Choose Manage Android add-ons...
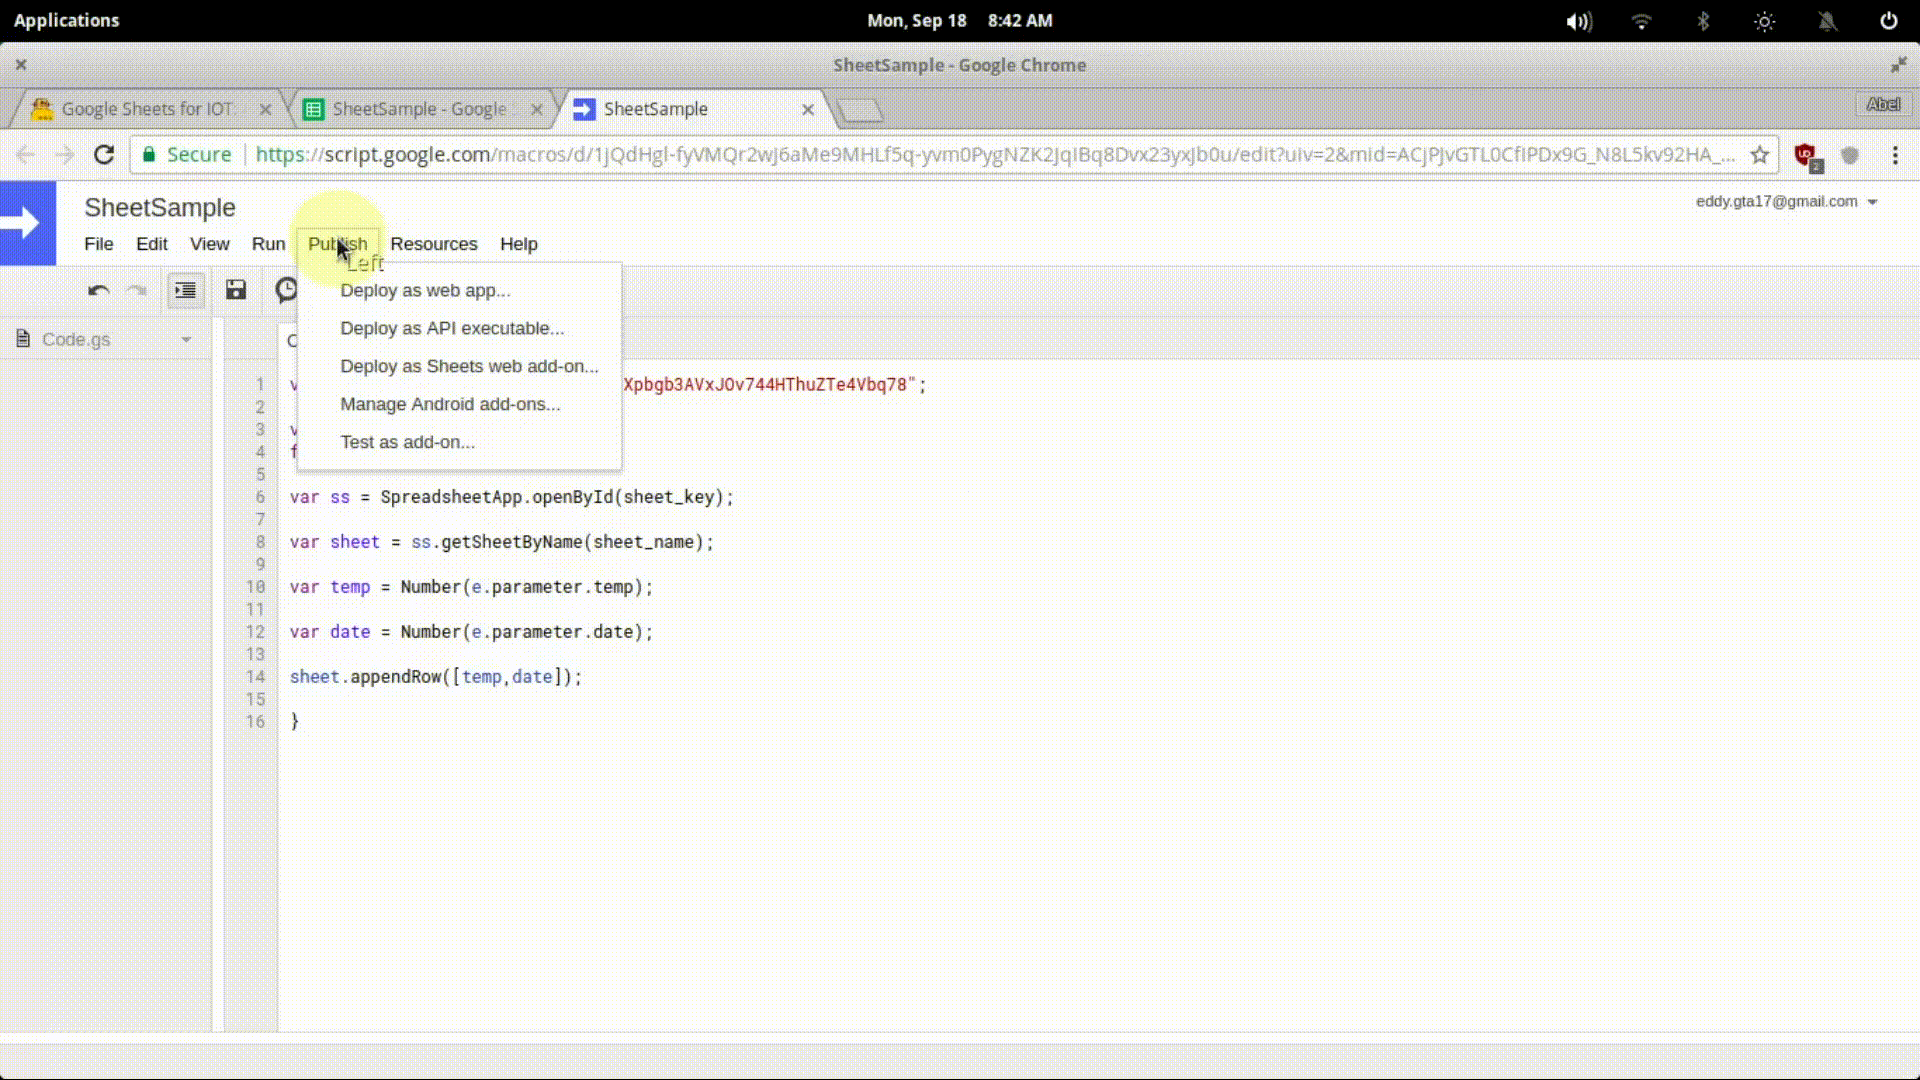The height and width of the screenshot is (1080, 1920). click(x=459, y=404)
